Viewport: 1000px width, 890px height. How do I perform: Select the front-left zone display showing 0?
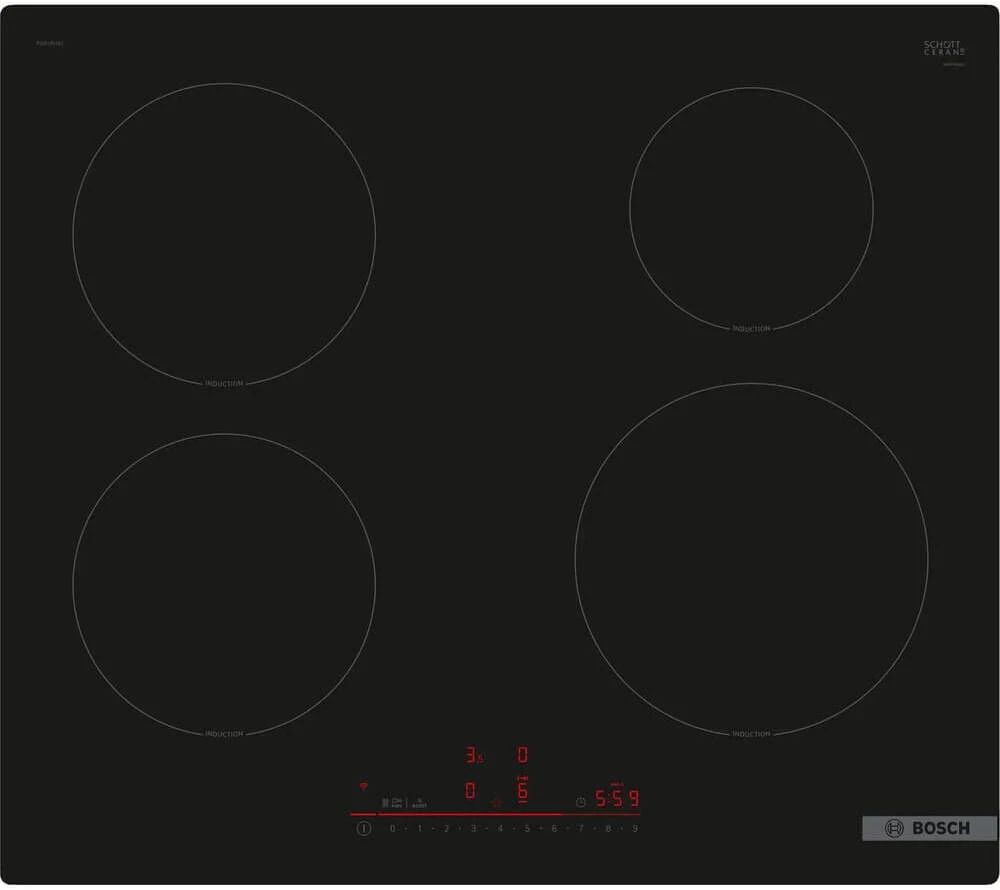click(470, 791)
